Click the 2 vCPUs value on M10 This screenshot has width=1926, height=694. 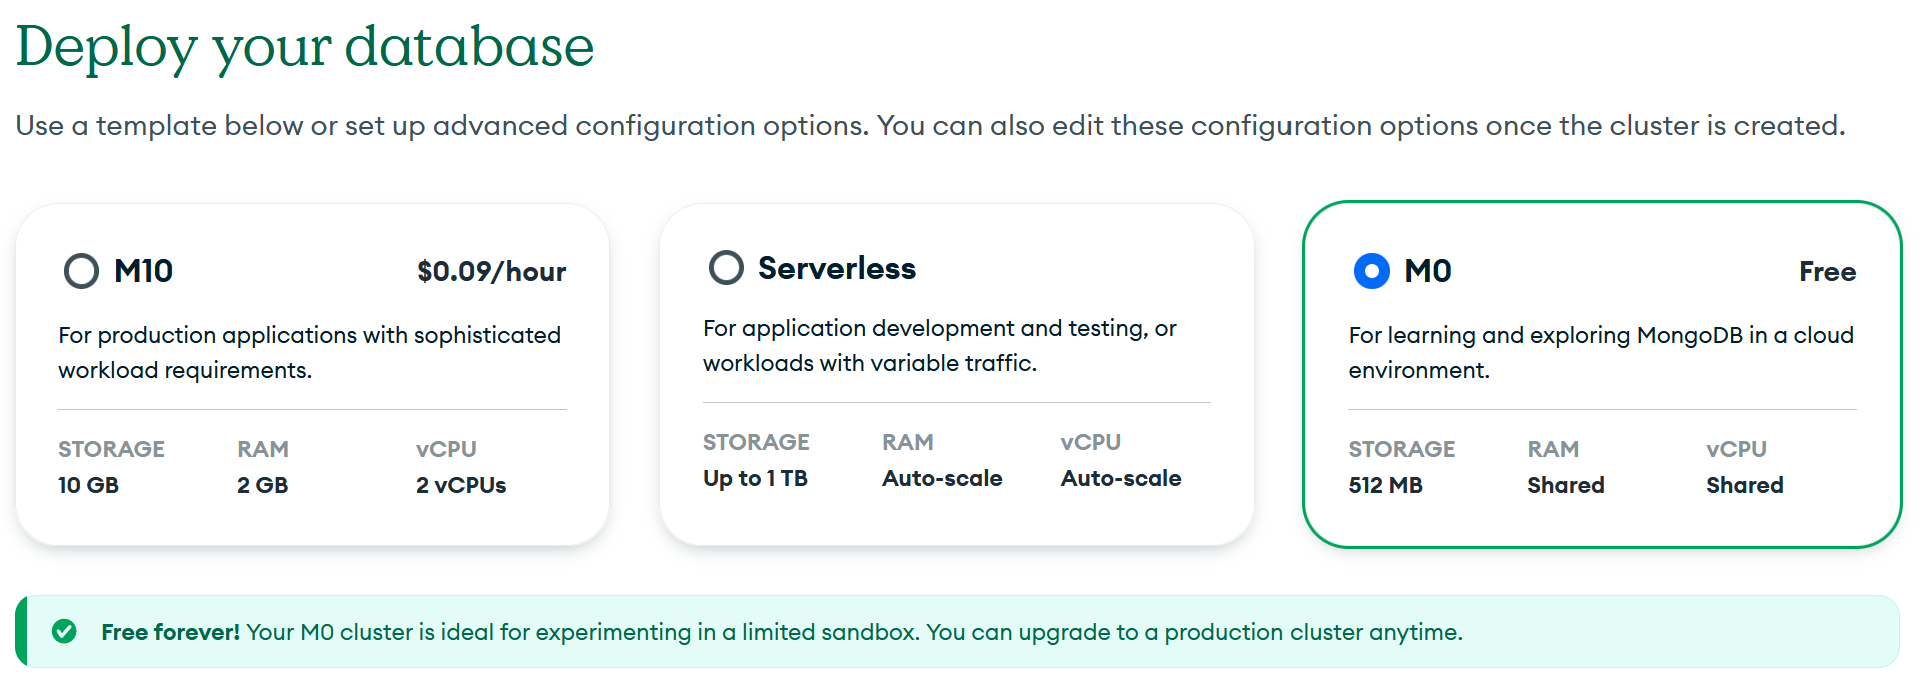click(461, 485)
